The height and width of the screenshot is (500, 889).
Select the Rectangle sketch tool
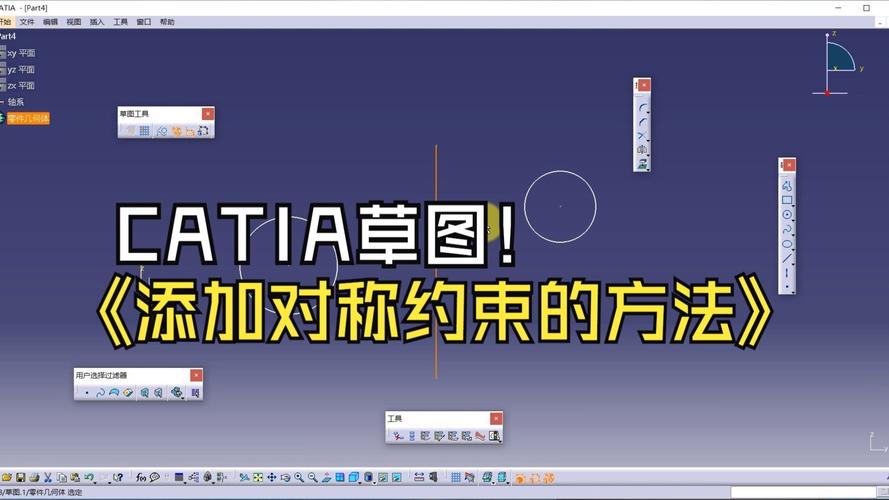786,200
